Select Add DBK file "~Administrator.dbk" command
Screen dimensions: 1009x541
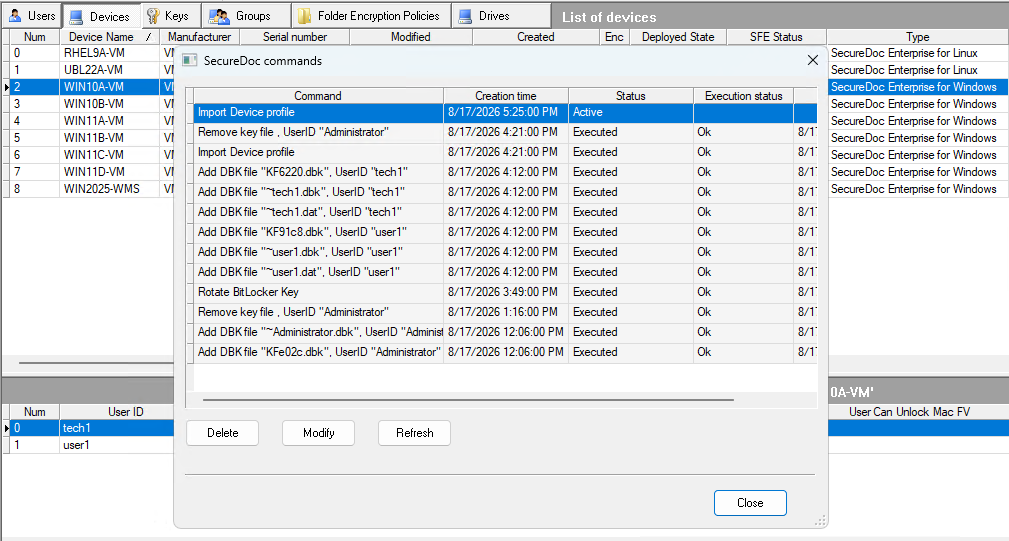(x=505, y=332)
